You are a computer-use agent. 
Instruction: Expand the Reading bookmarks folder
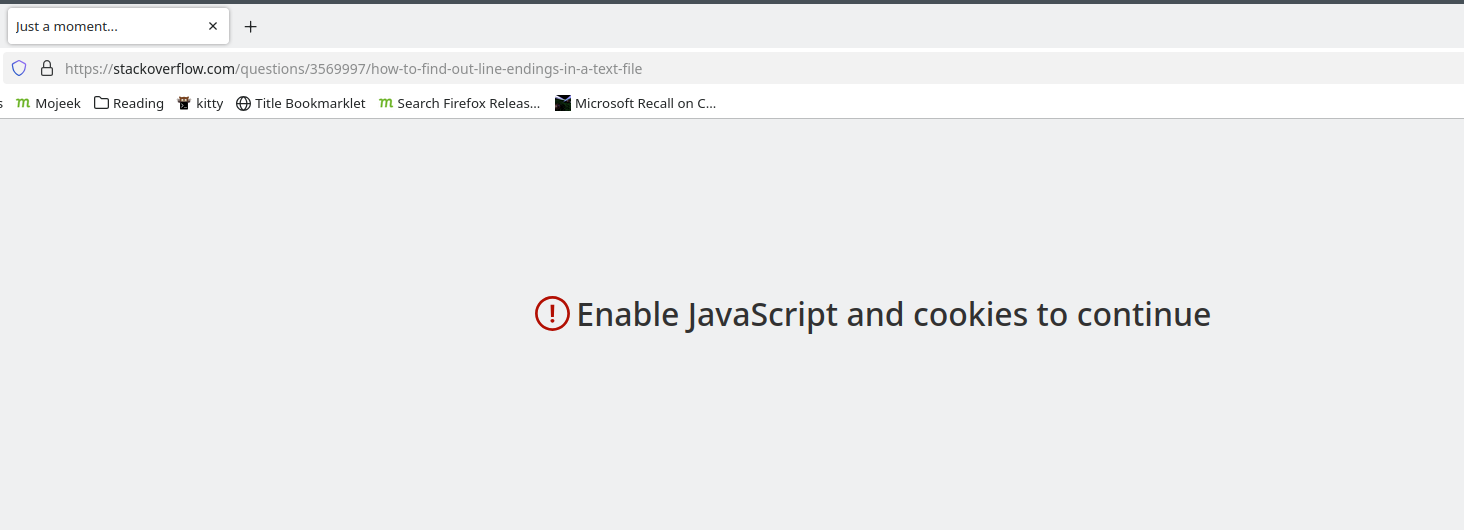point(129,103)
